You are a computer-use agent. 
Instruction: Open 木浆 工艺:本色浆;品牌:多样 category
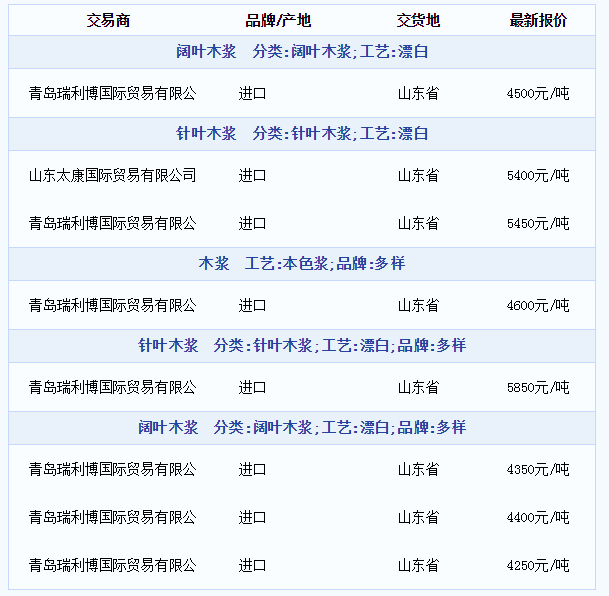(x=302, y=264)
